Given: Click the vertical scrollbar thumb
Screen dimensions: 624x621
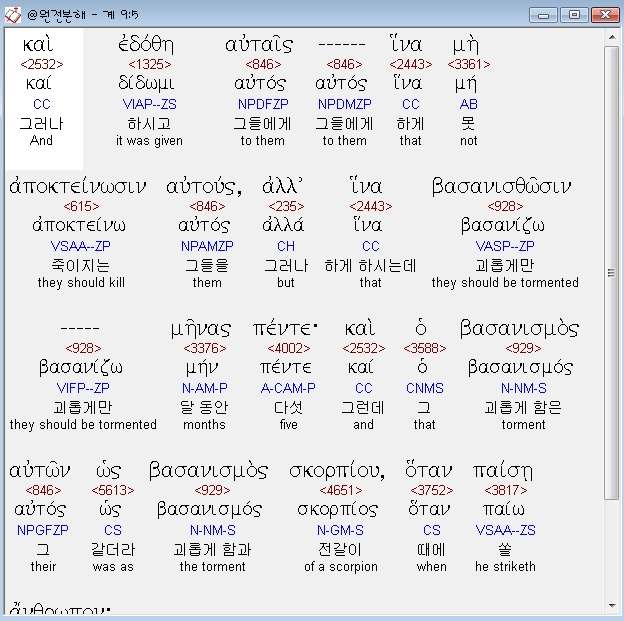Looking at the screenshot, I should [611, 273].
